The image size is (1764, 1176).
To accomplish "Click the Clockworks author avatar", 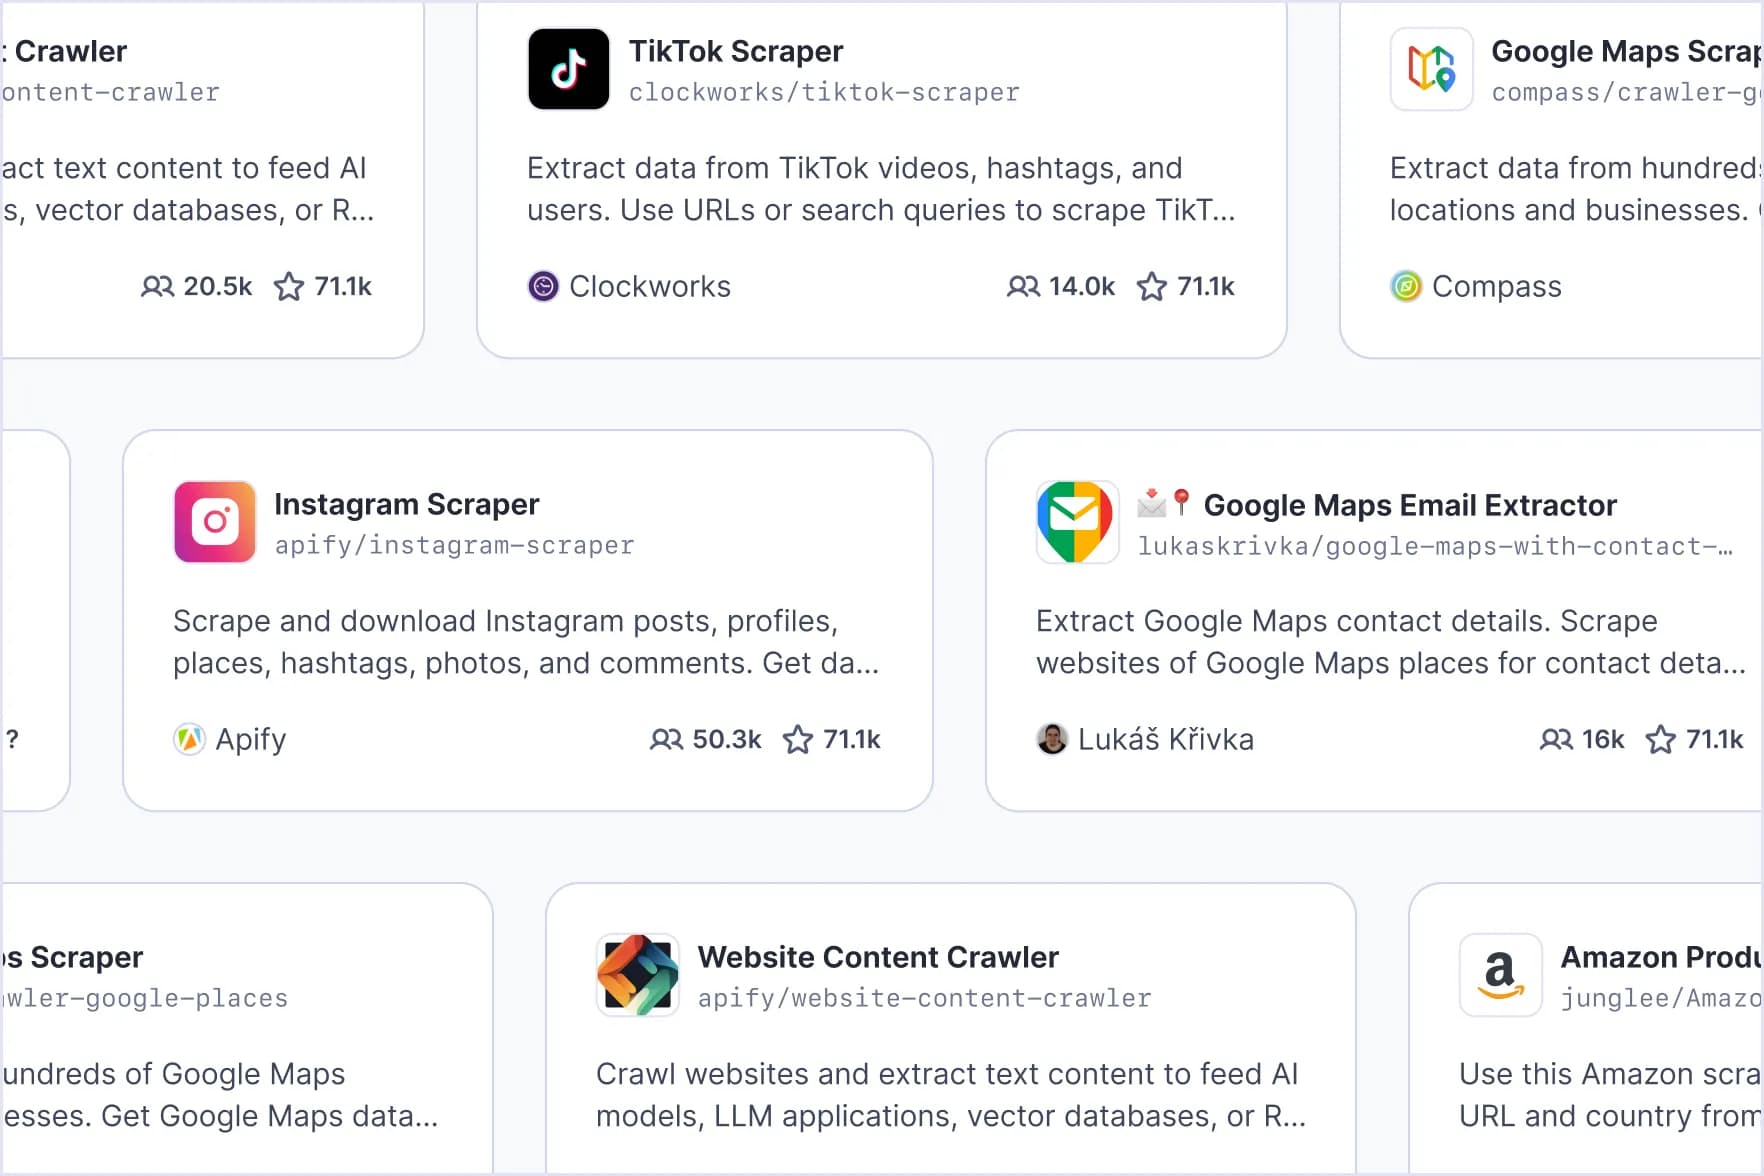I will point(543,287).
